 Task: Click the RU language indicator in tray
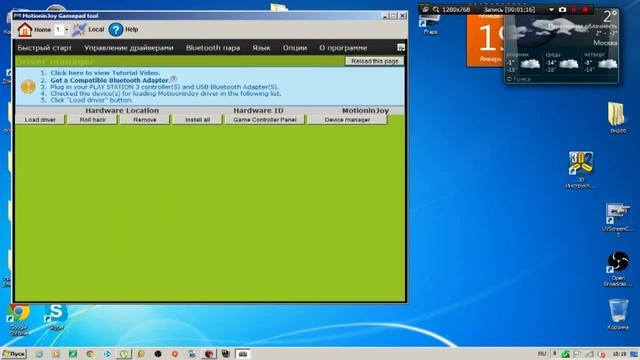pos(542,354)
